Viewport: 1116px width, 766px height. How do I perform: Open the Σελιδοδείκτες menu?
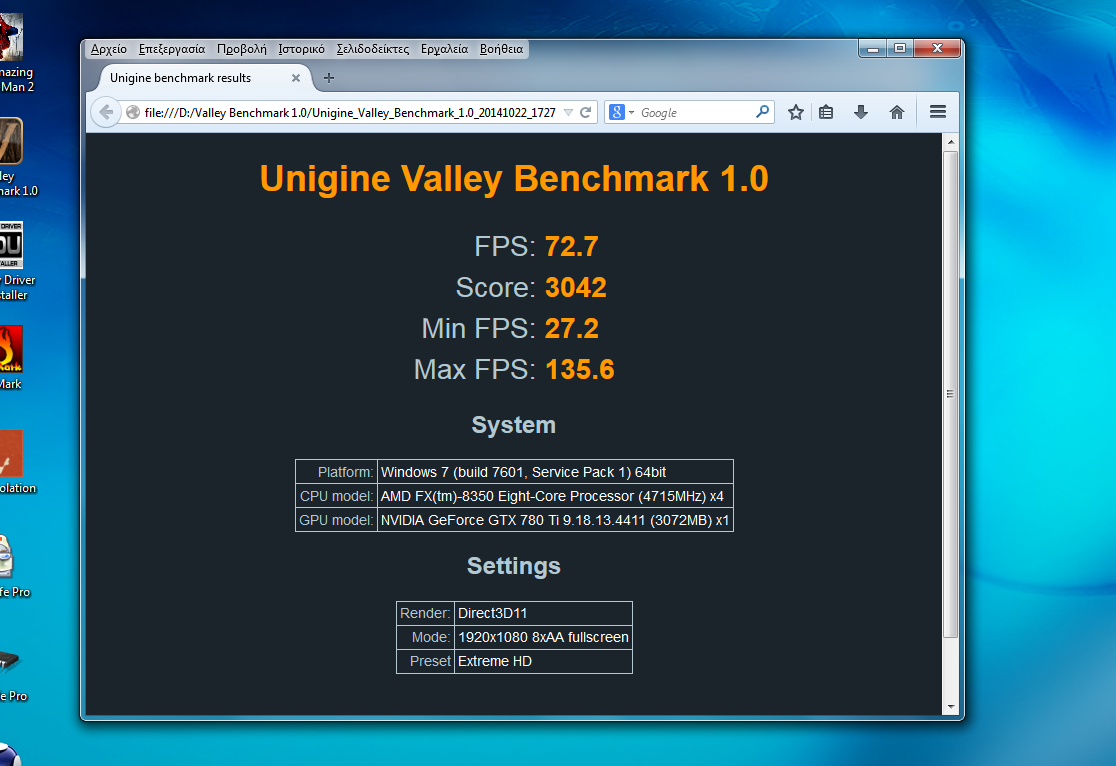372,49
